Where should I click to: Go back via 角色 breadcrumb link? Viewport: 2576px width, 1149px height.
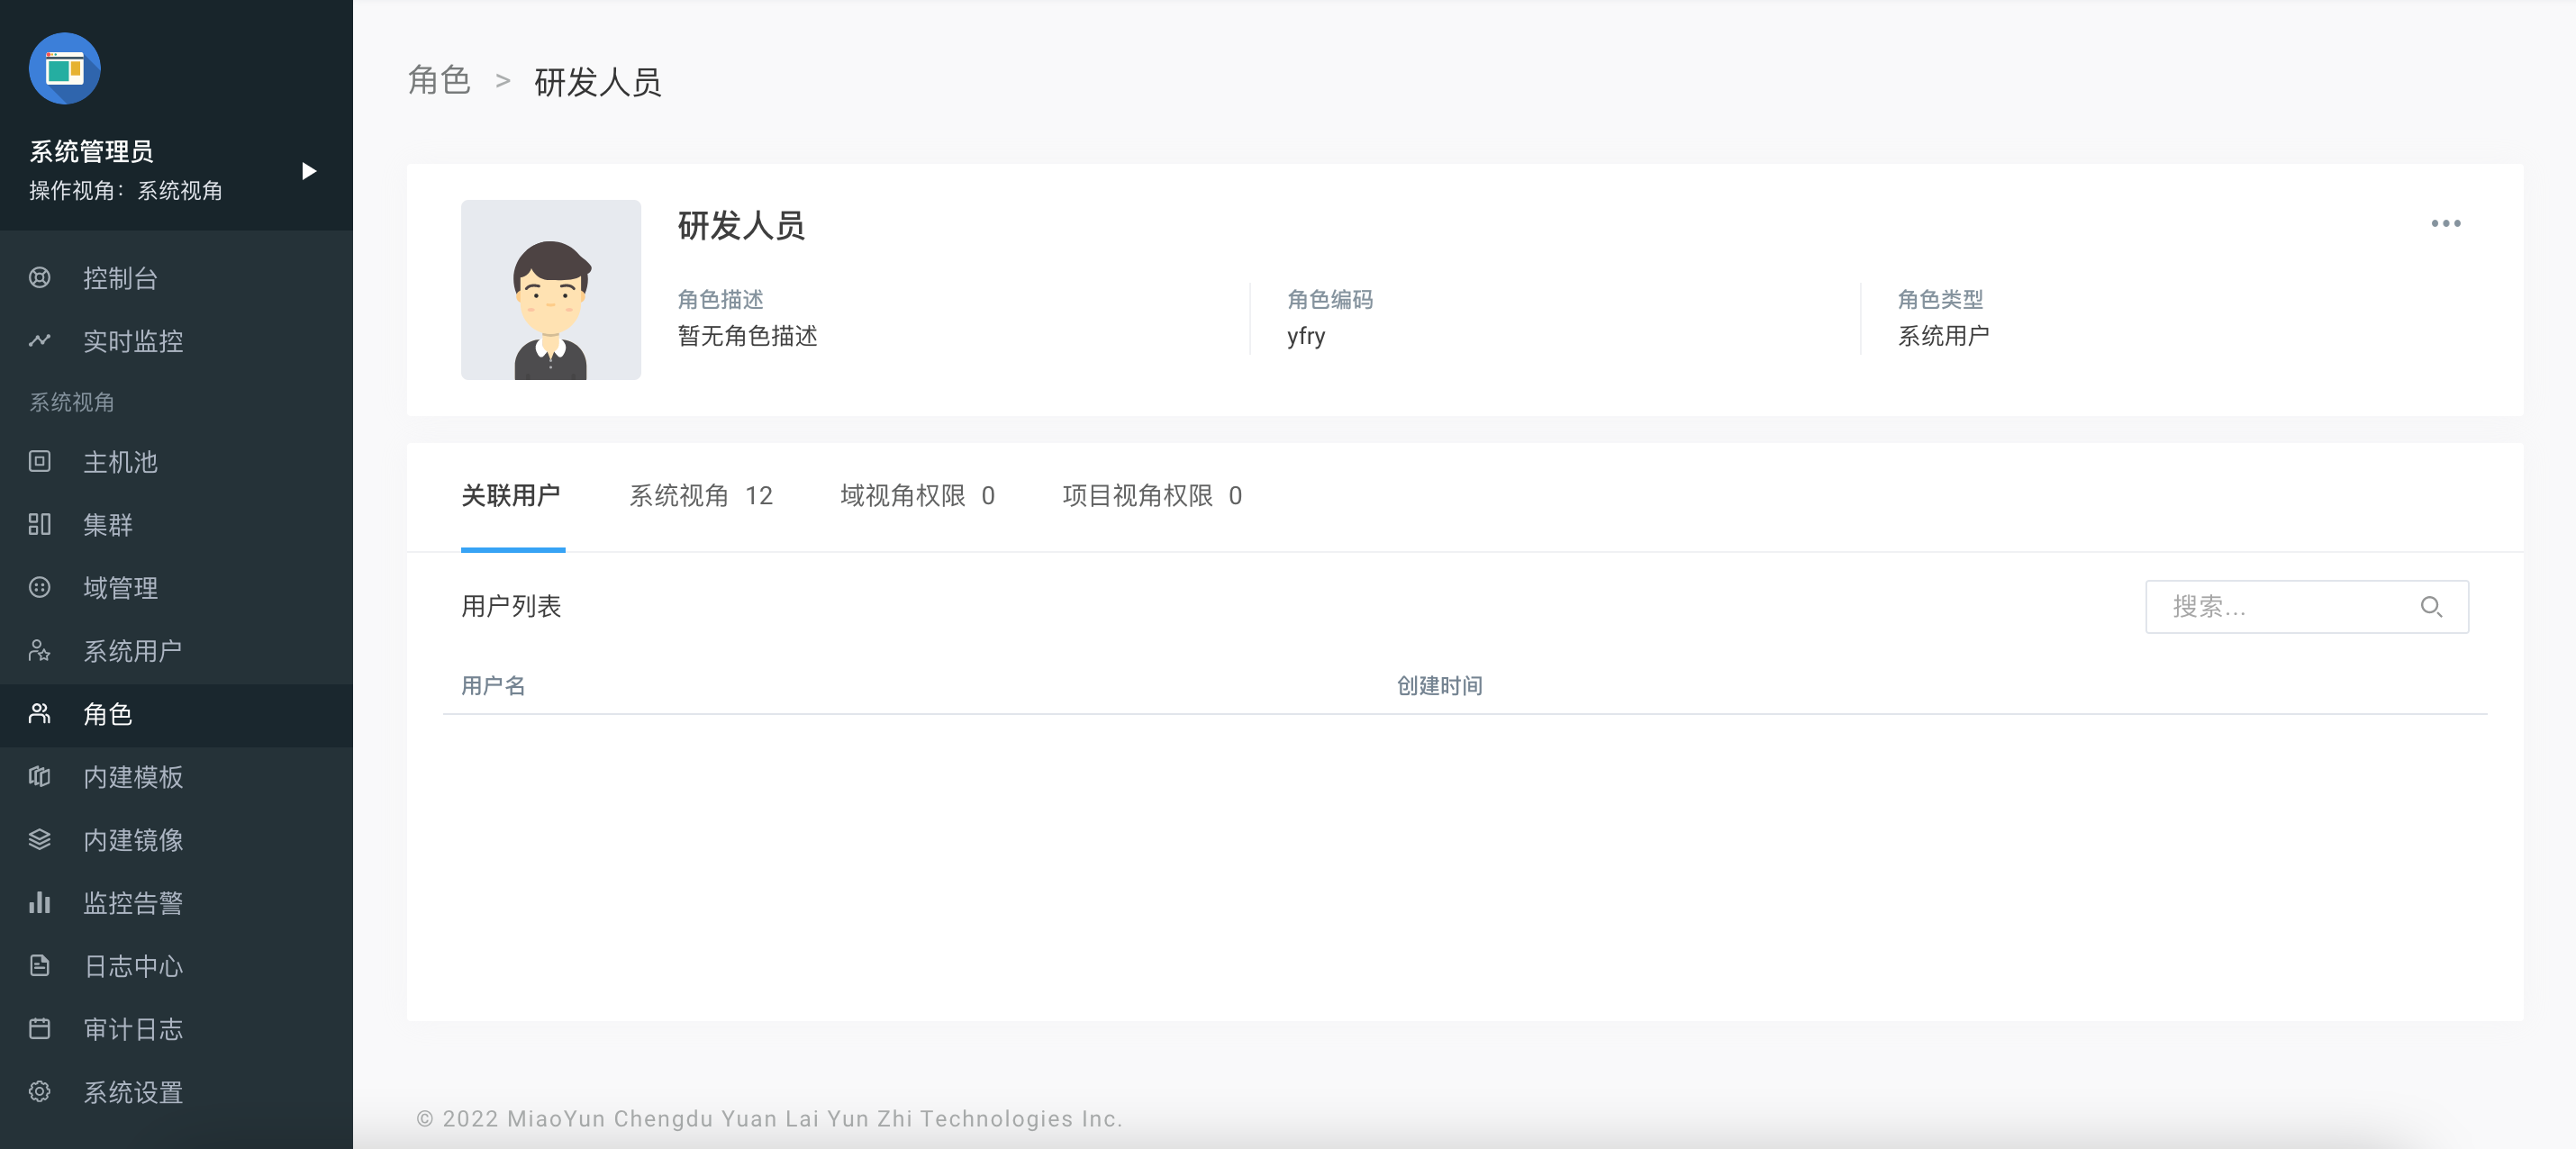439,81
